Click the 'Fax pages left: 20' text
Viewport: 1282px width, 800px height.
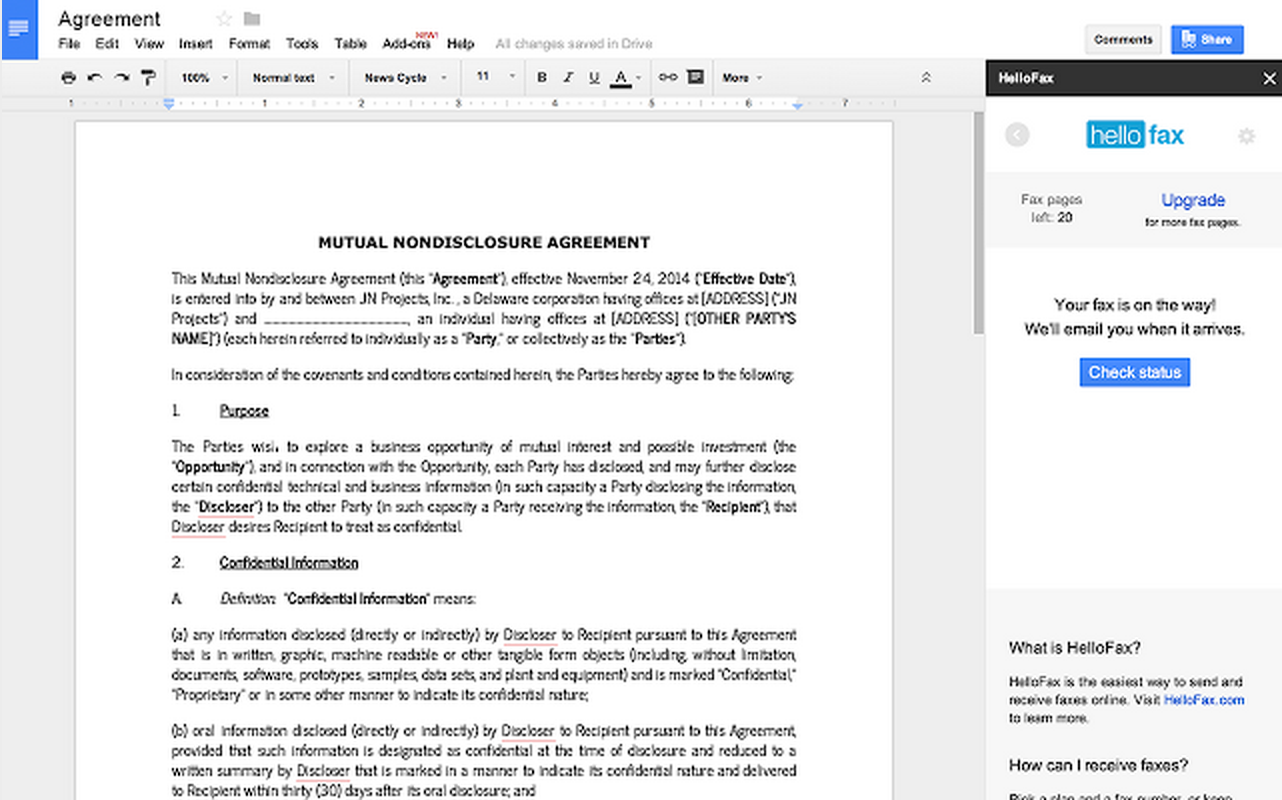pos(1051,208)
